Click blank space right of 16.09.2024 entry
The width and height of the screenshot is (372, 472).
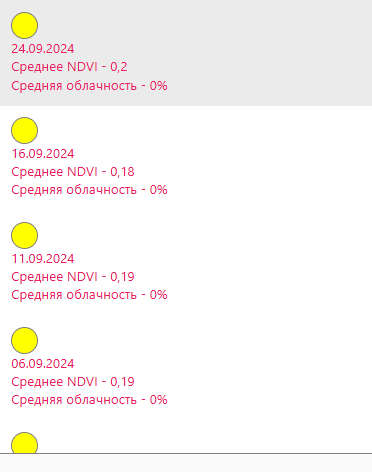pos(267,158)
